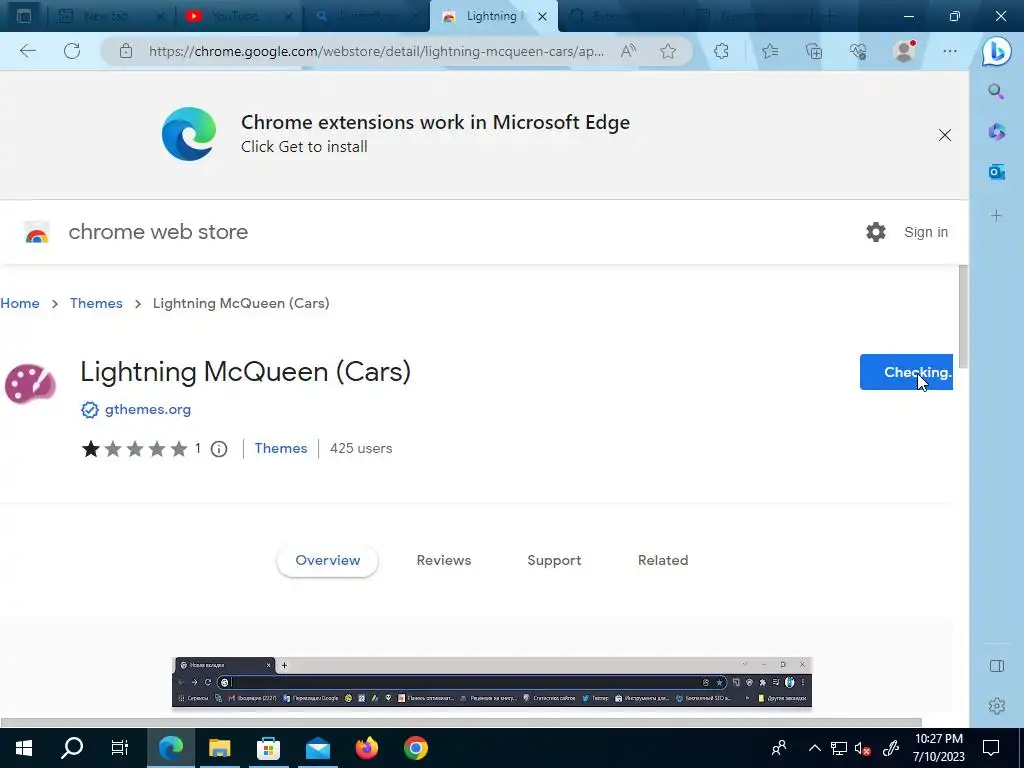Click the taskbar clock showing 10:27 PM
The width and height of the screenshot is (1024, 768).
[938, 748]
